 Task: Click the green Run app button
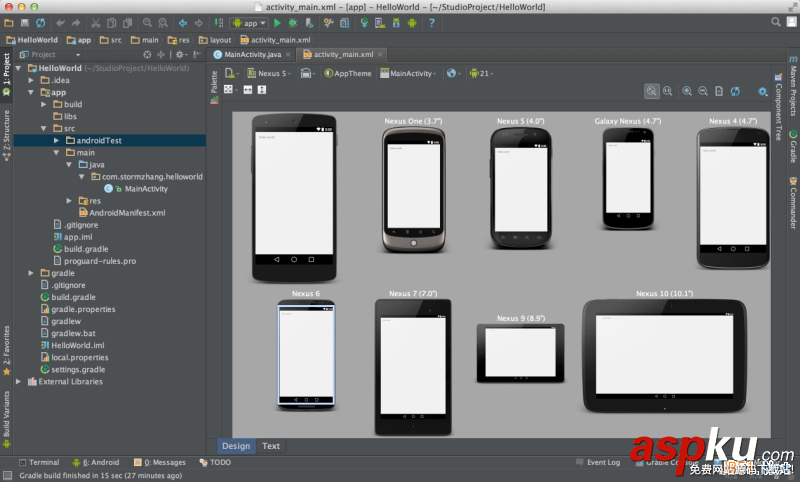[277, 22]
